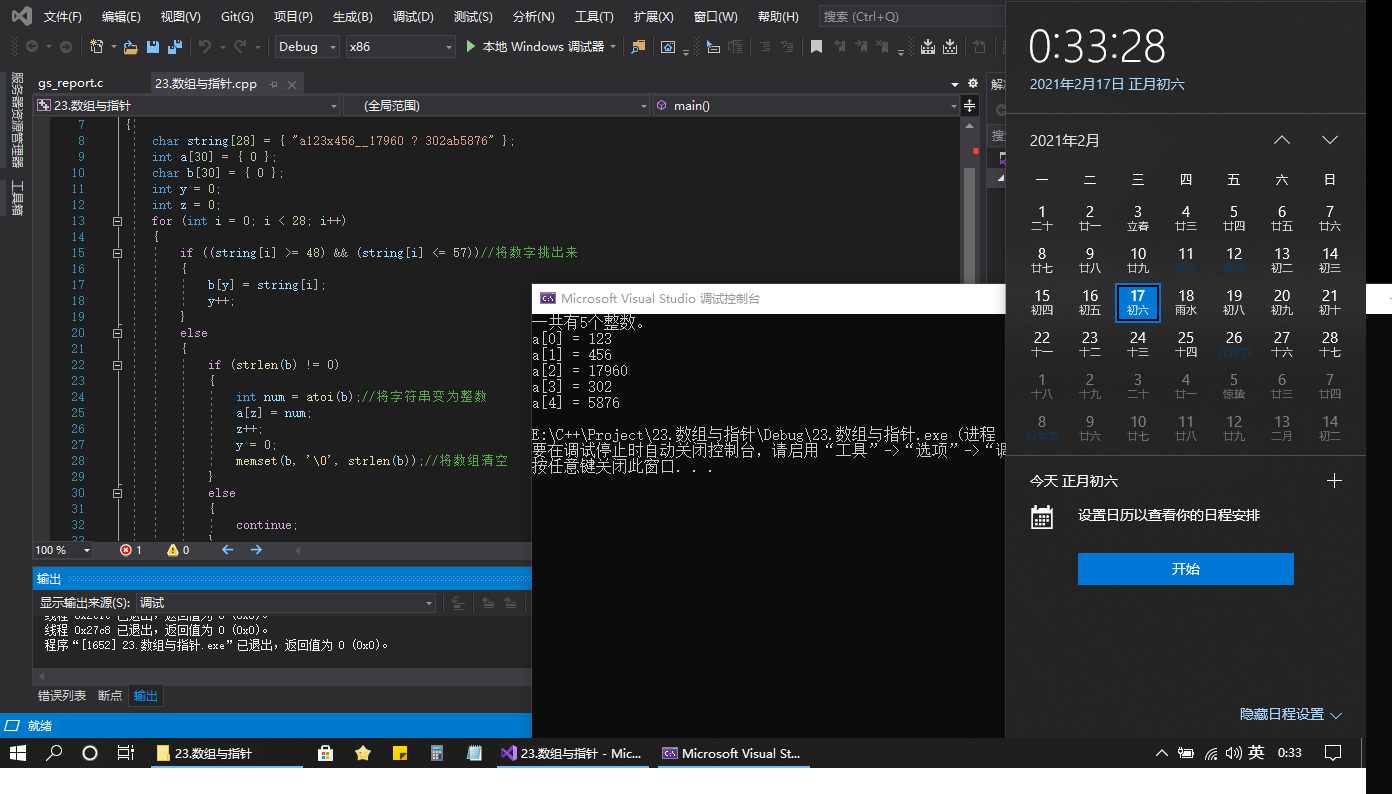Go to previous month in the calendar

coord(1282,140)
